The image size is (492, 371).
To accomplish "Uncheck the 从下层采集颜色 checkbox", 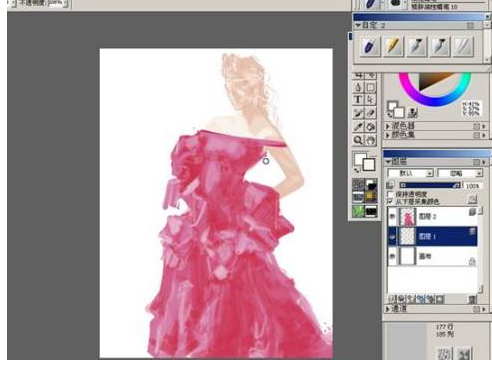I will click(390, 201).
